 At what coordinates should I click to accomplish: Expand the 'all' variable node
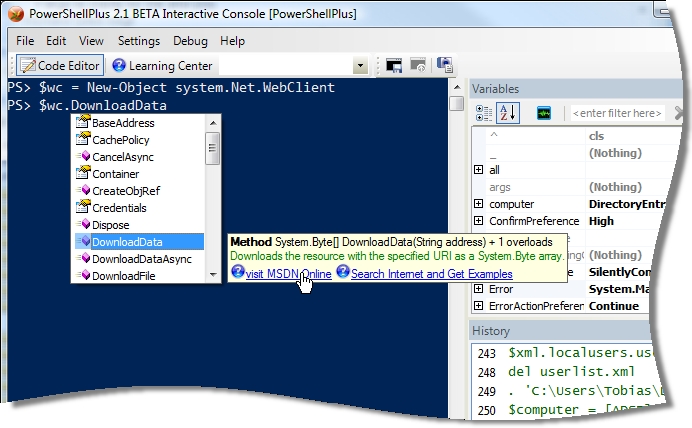click(x=478, y=169)
